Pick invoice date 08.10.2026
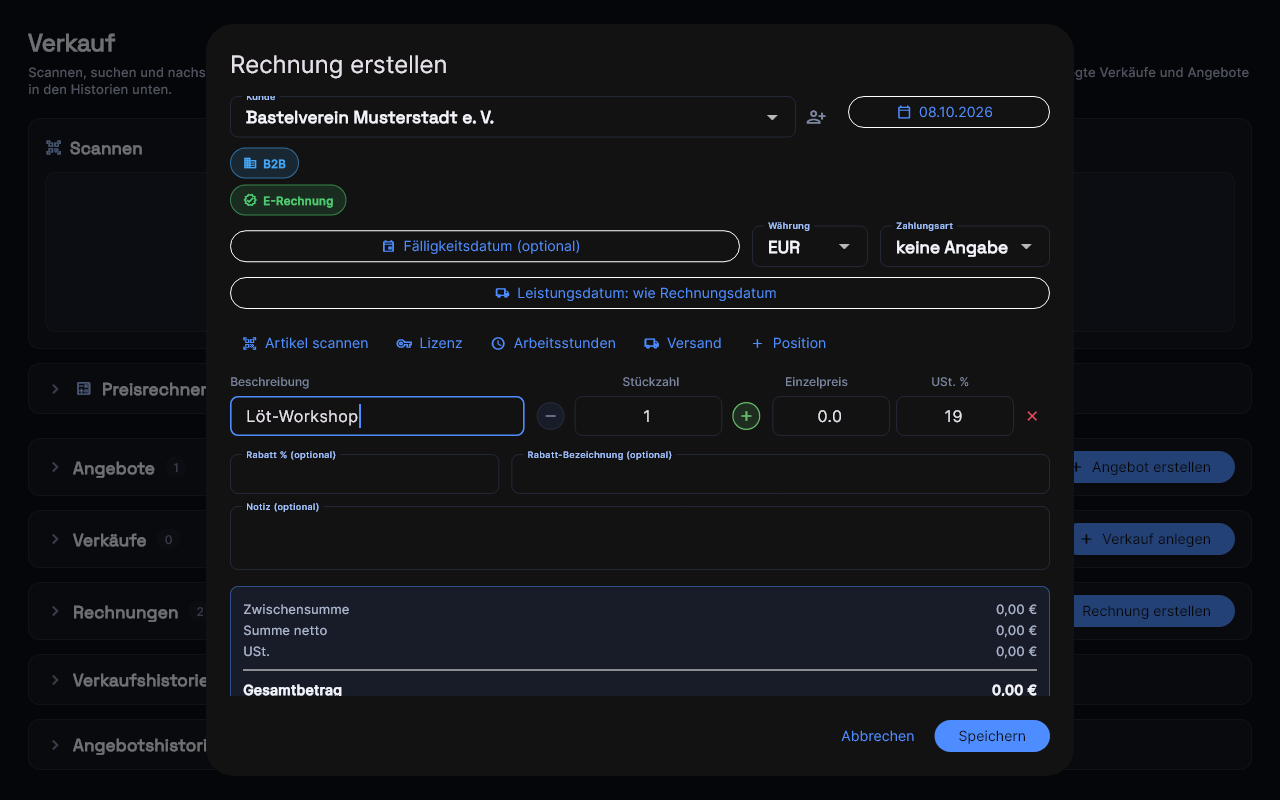The width and height of the screenshot is (1280, 800). pos(949,112)
